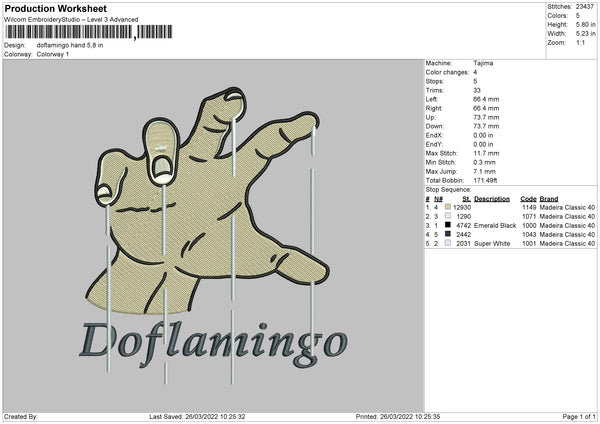Click the cream color swatch coded 1071
This screenshot has width=600, height=424.
click(448, 216)
